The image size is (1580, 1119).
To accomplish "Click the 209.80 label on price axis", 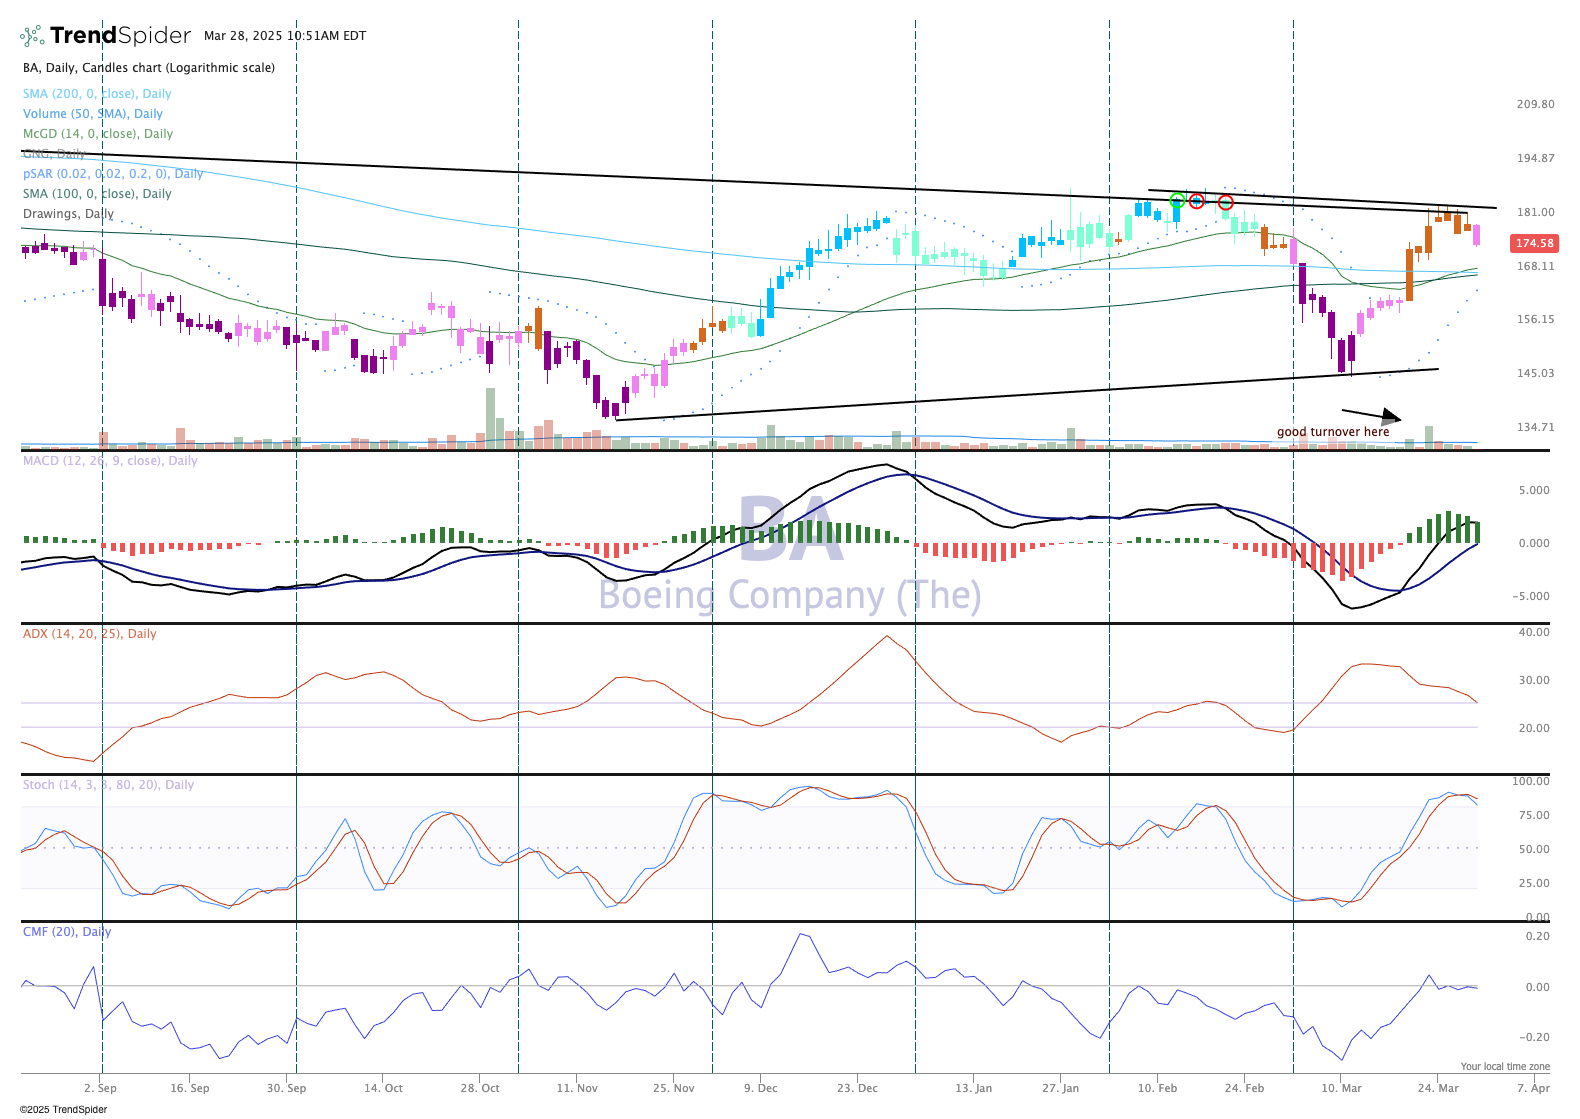I will point(1535,104).
